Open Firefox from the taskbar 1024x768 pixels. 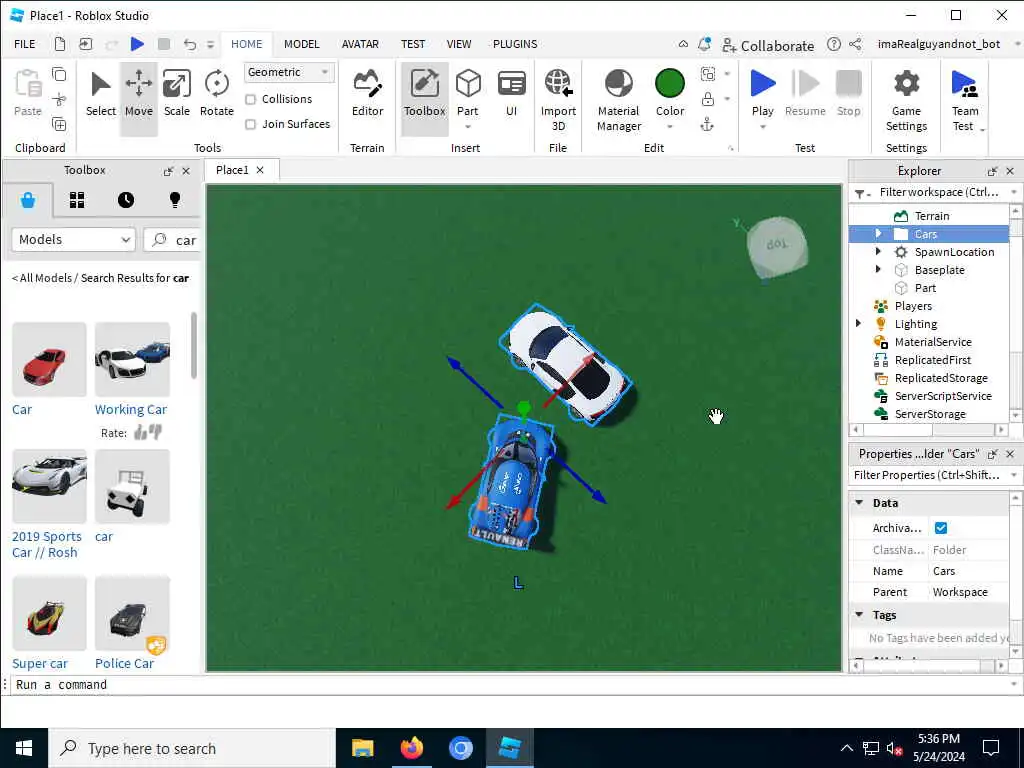[411, 748]
